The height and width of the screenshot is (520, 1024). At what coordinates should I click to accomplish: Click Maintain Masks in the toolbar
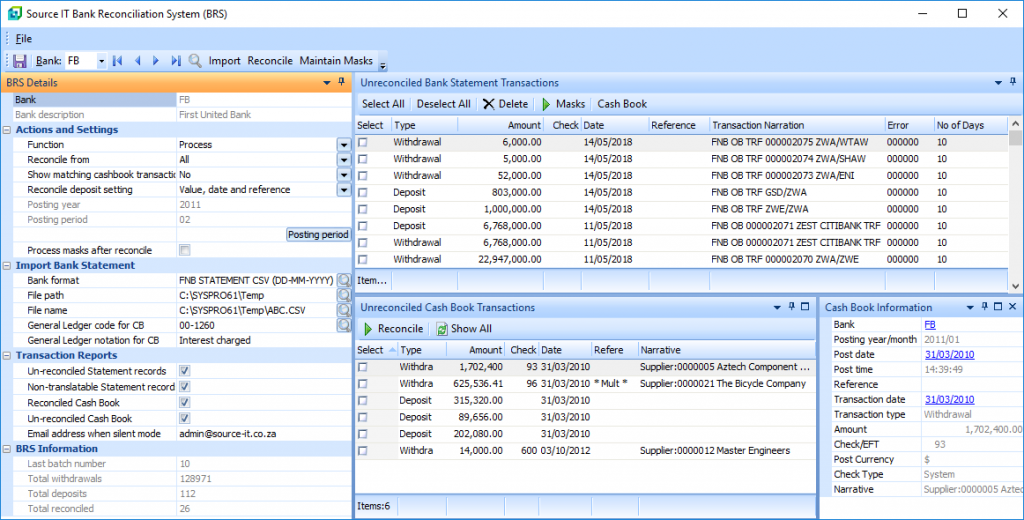(x=336, y=61)
